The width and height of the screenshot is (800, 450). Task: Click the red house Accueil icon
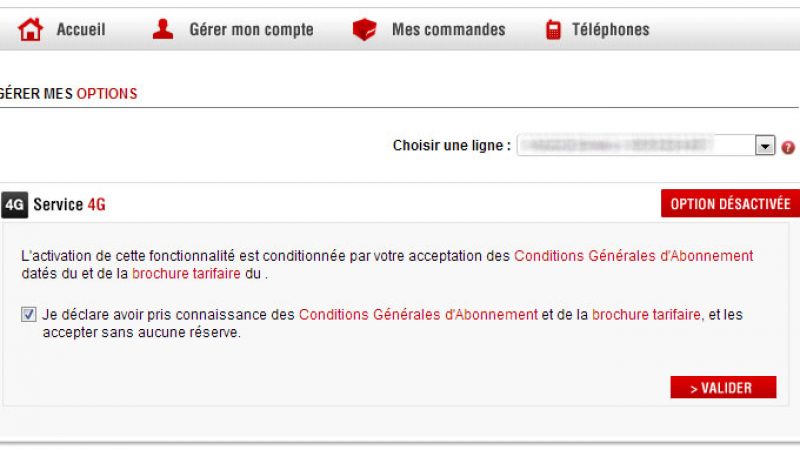click(x=31, y=29)
